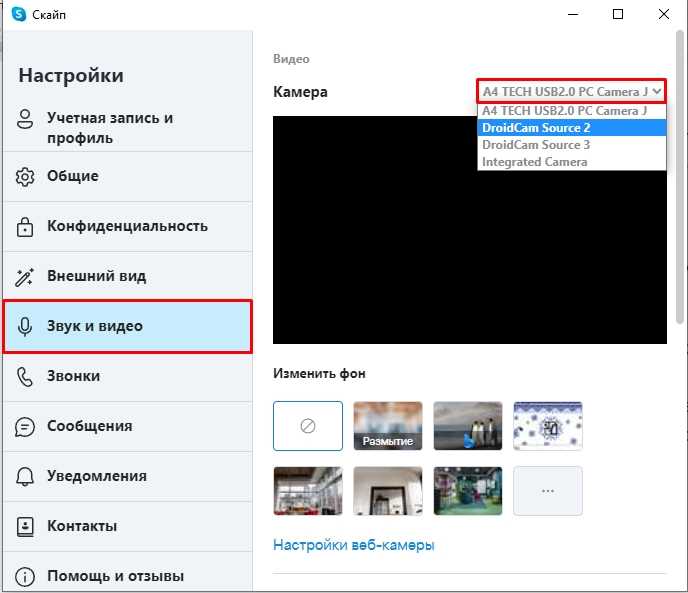Viewport: 688px width, 593px height.
Task: Select the snowflake pattern background thumbnail
Action: coord(548,426)
